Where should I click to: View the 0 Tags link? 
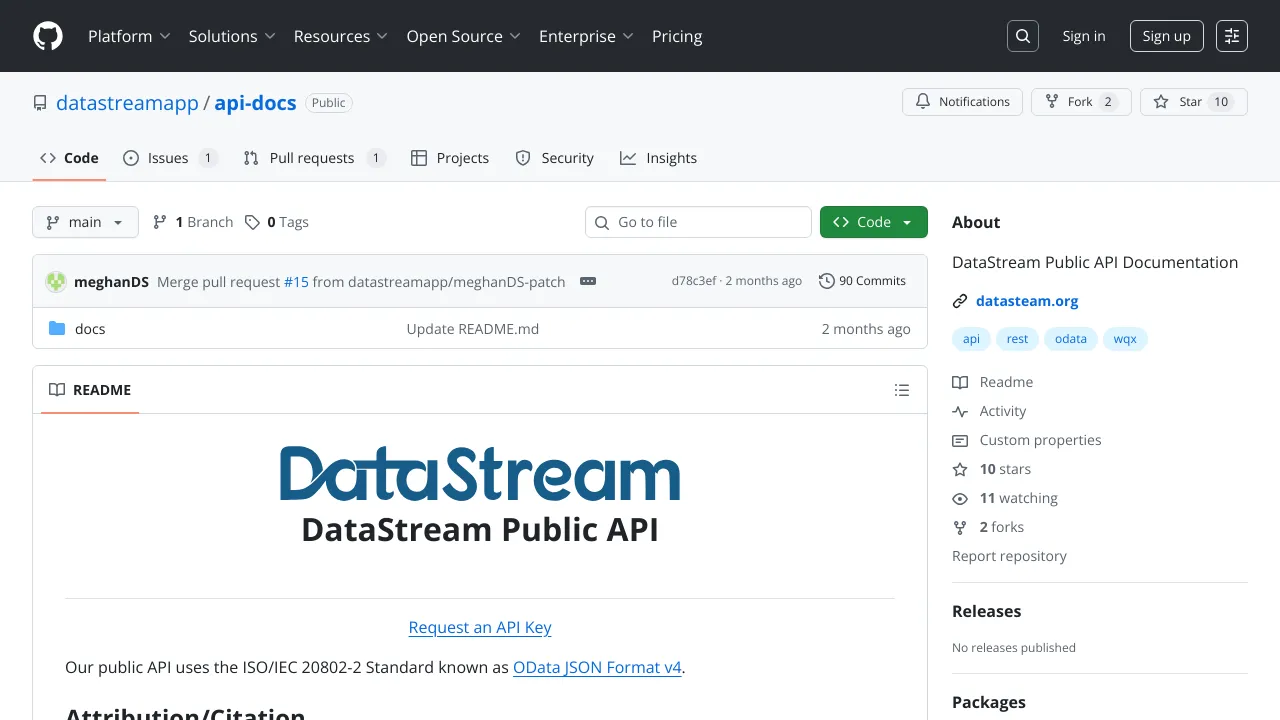point(277,222)
